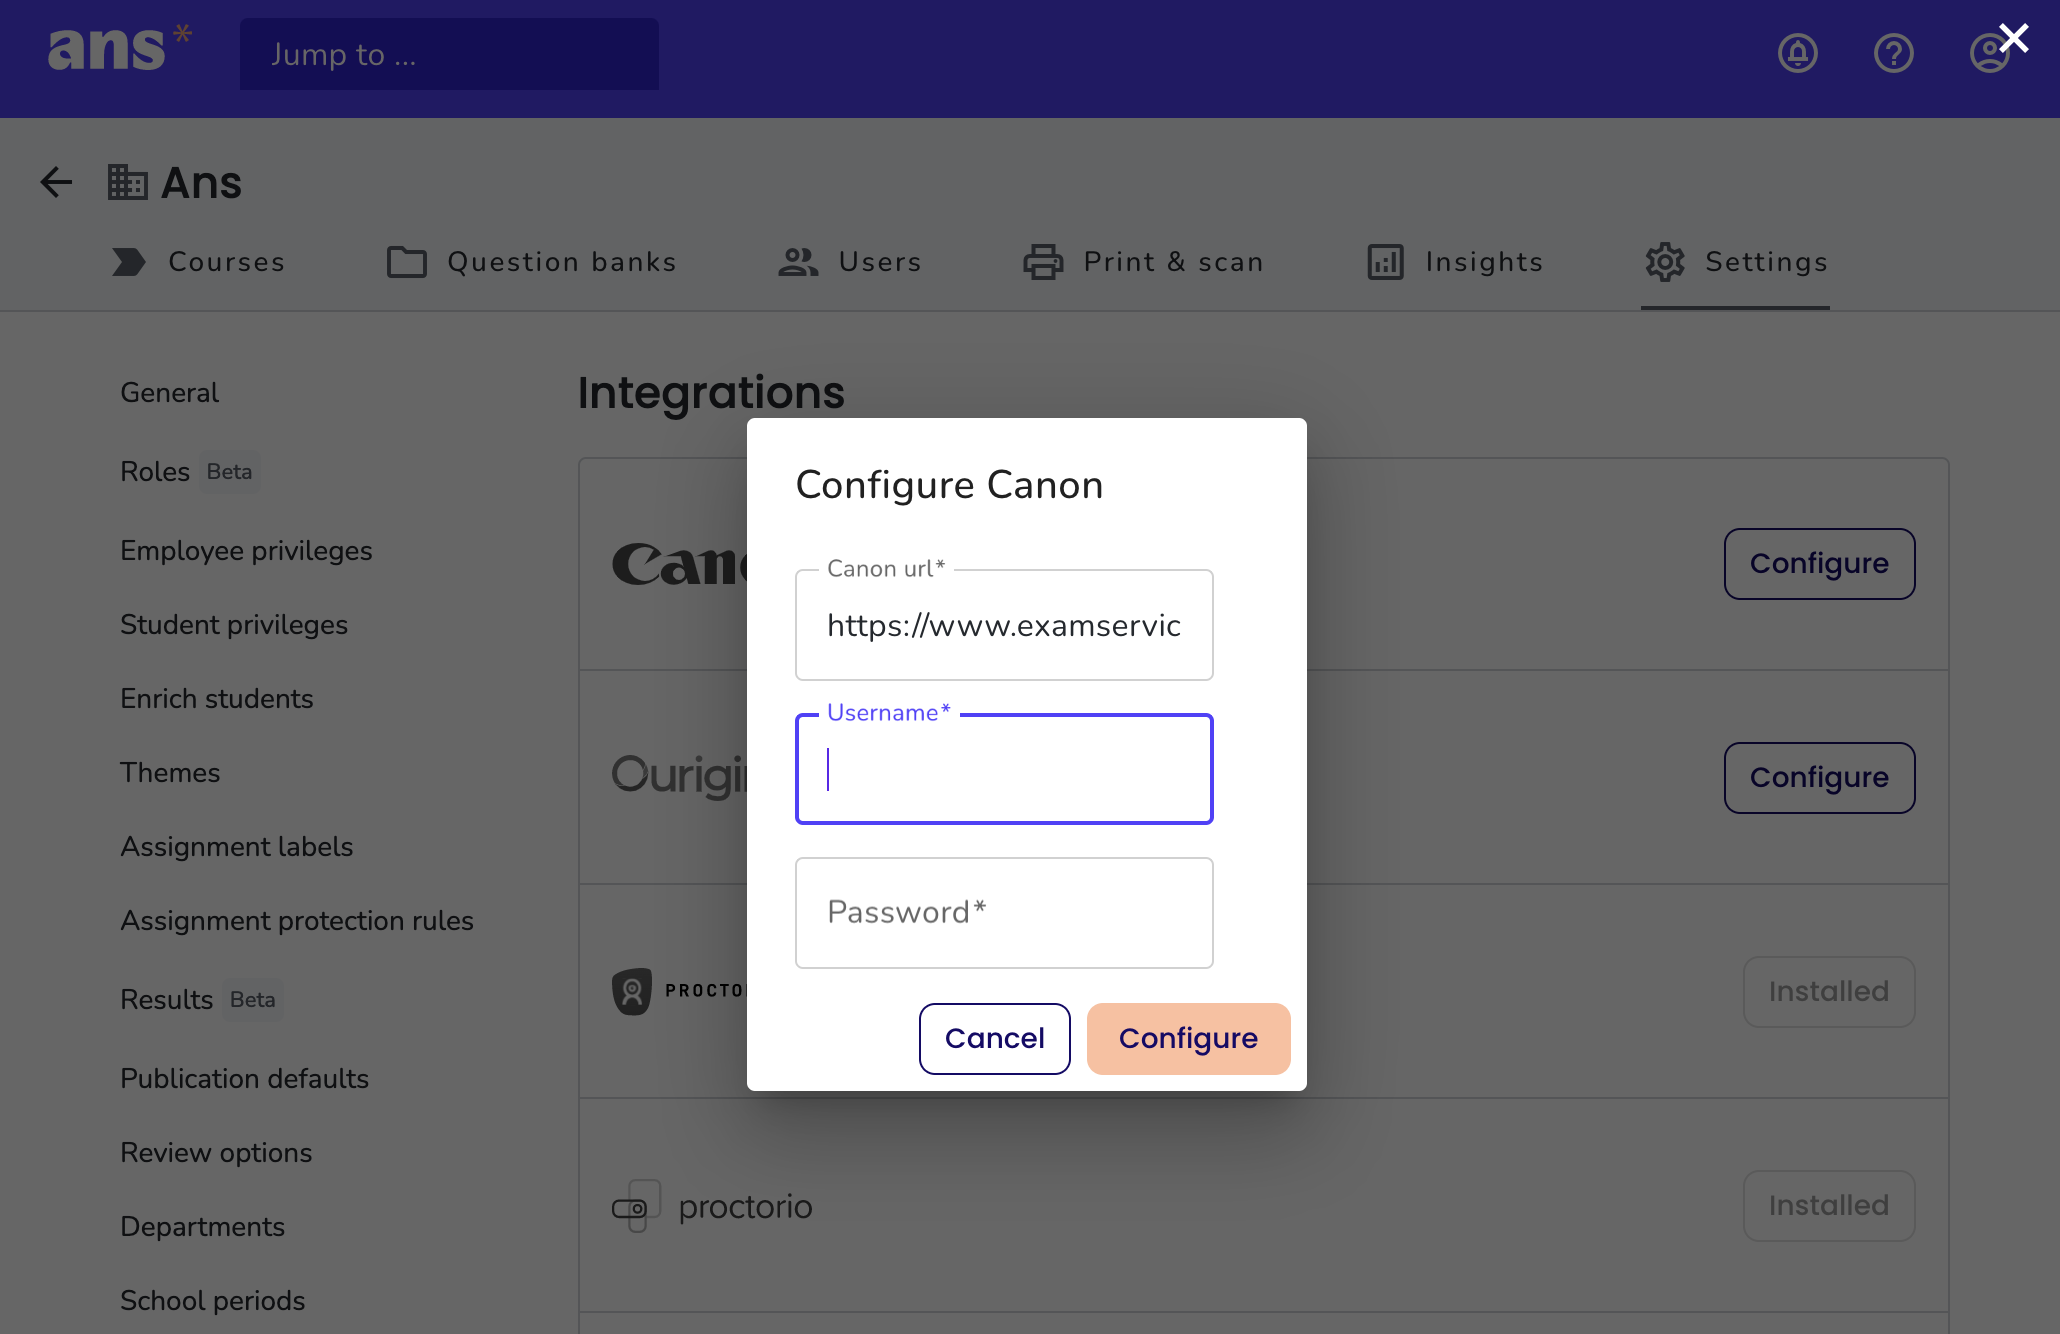Select Publication defaults in sidebar
This screenshot has height=1334, width=2060.
(245, 1079)
